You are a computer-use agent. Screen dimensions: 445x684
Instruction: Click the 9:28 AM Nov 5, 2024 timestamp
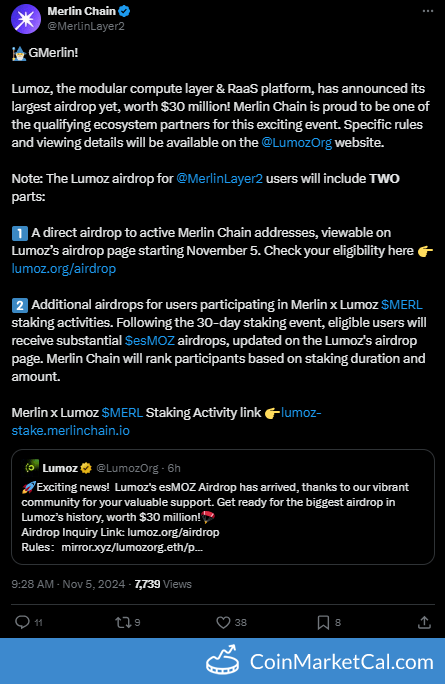(68, 584)
